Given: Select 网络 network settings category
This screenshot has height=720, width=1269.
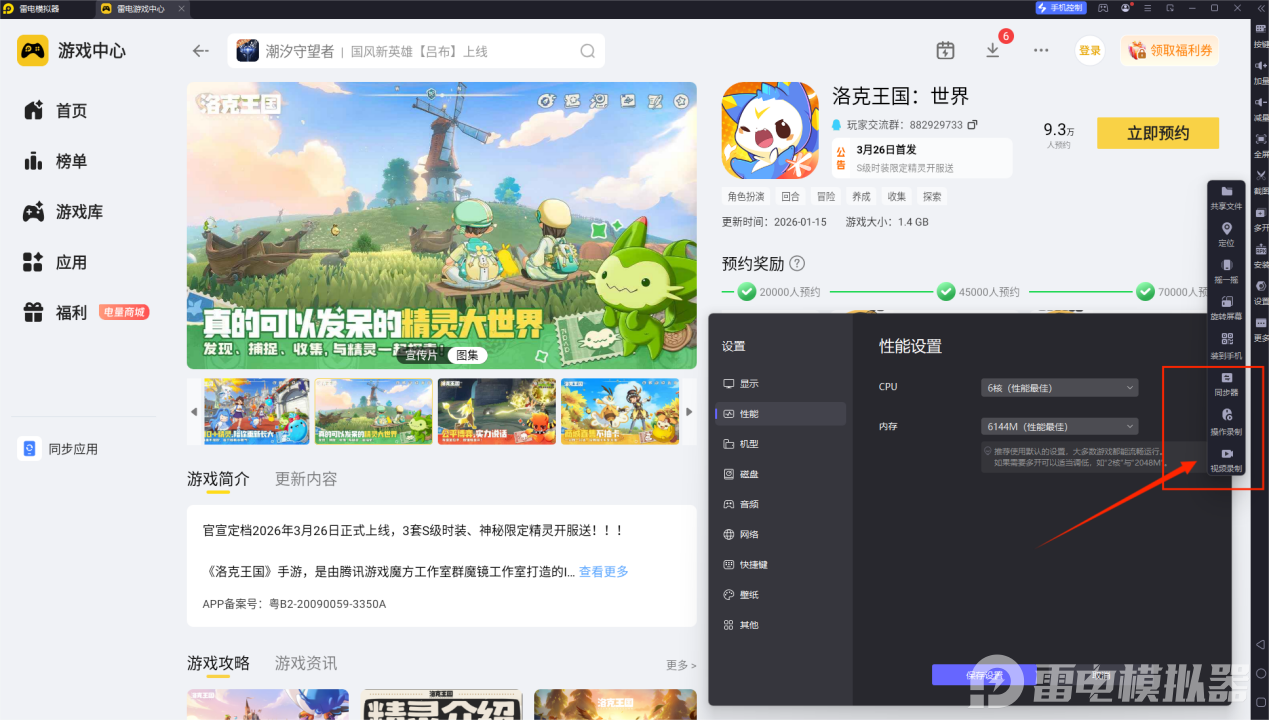Looking at the screenshot, I should 781,534.
